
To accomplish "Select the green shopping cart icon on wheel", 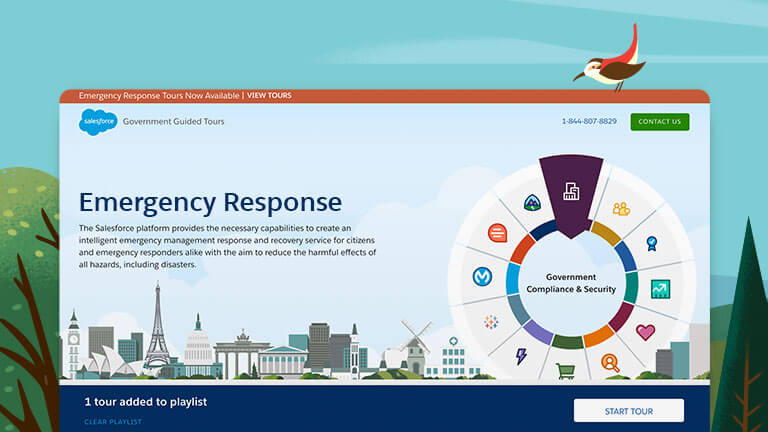I will [x=566, y=371].
